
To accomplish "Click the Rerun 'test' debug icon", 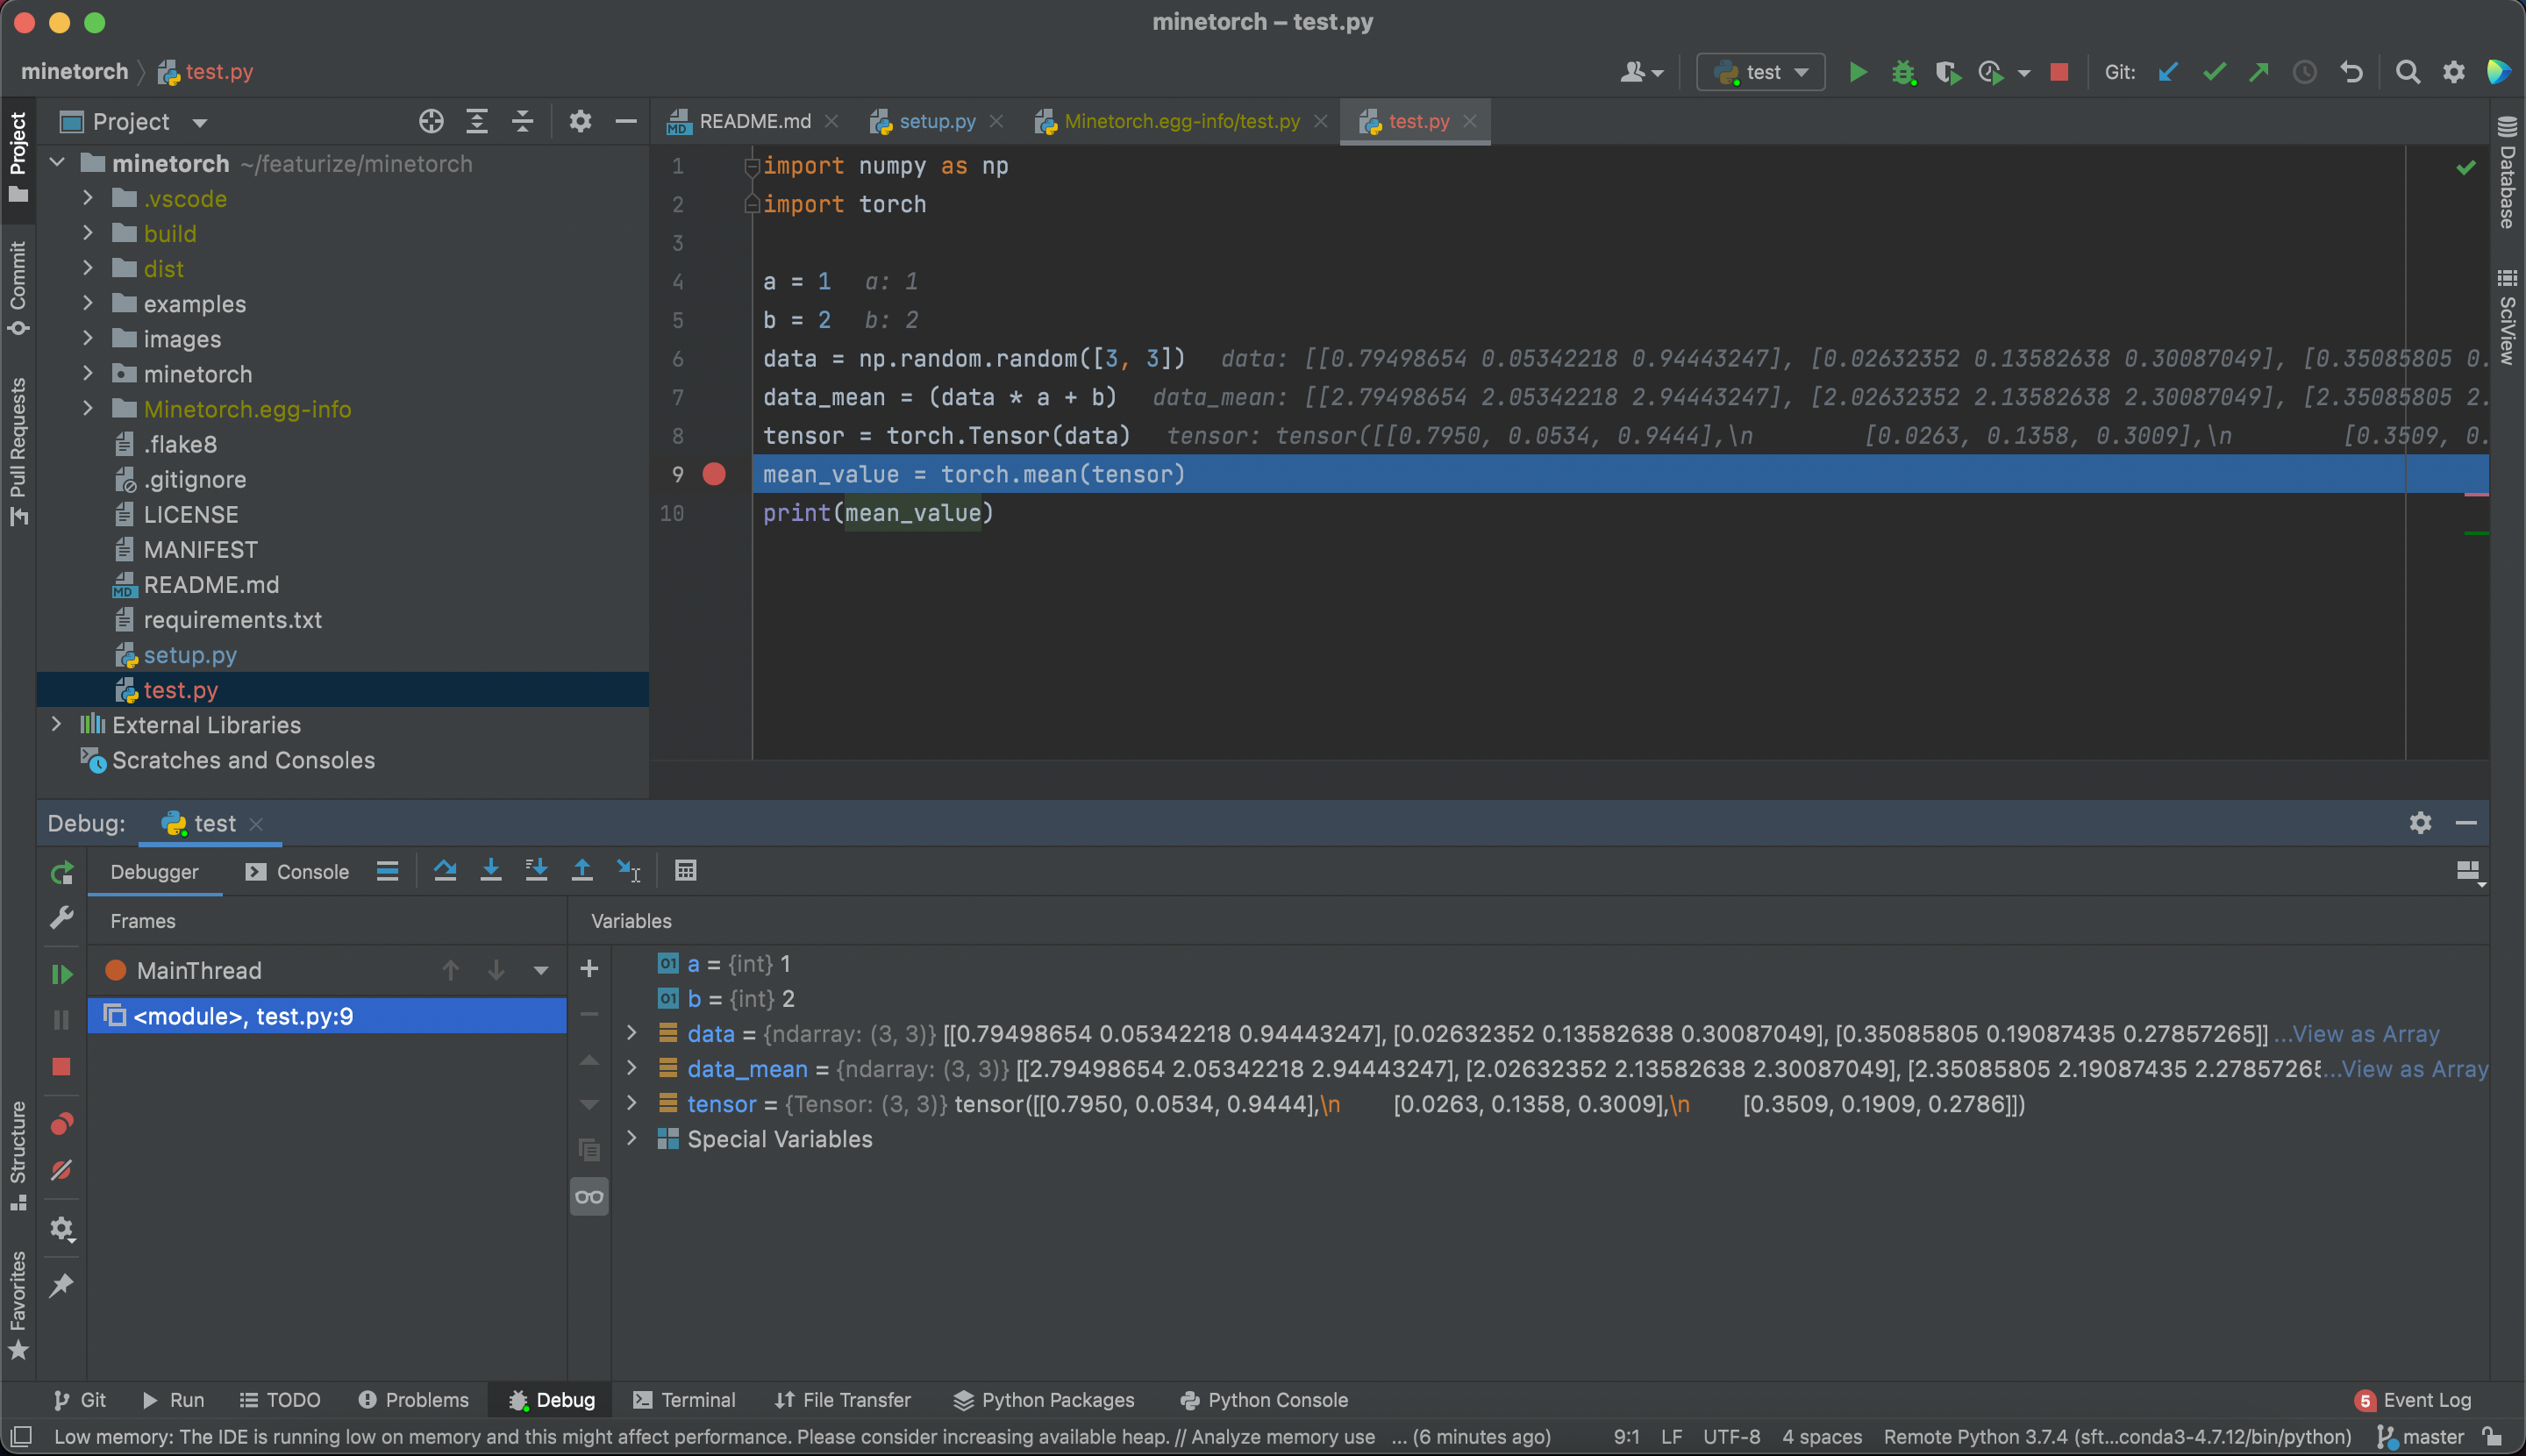I will click(62, 873).
